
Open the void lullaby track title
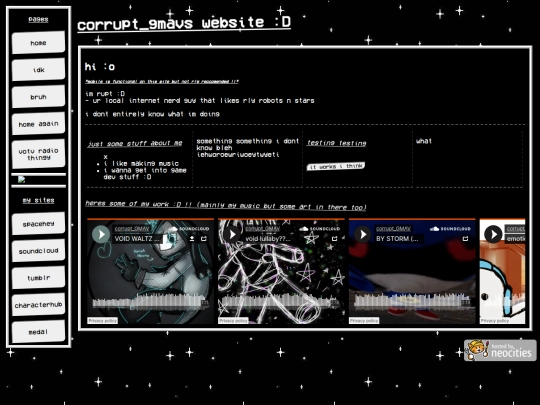pyautogui.click(x=268, y=239)
